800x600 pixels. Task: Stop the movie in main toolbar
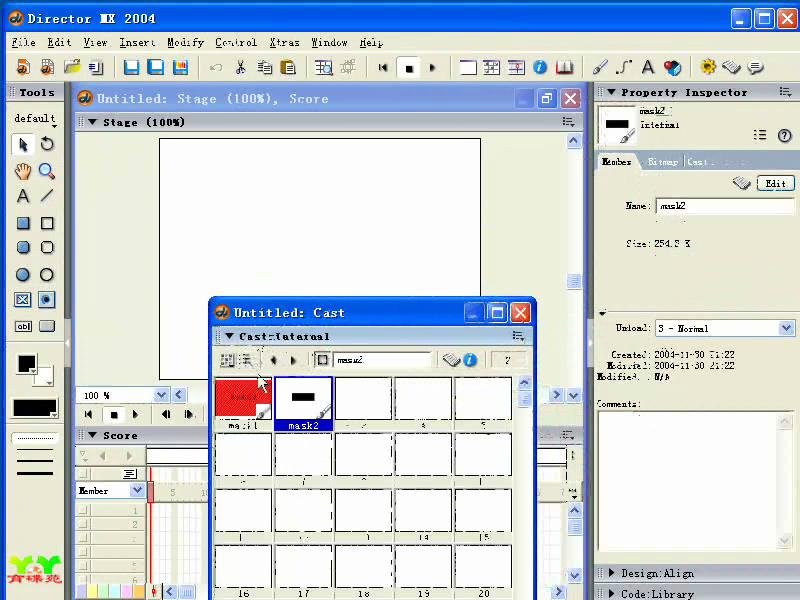coord(409,68)
